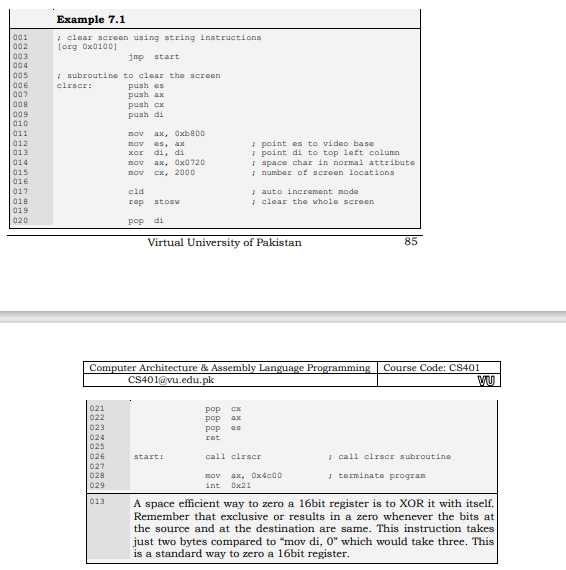This screenshot has width=566, height=570.
Task: Click sentence starting 'A space efficient way'
Action: pyautogui.click(x=314, y=504)
